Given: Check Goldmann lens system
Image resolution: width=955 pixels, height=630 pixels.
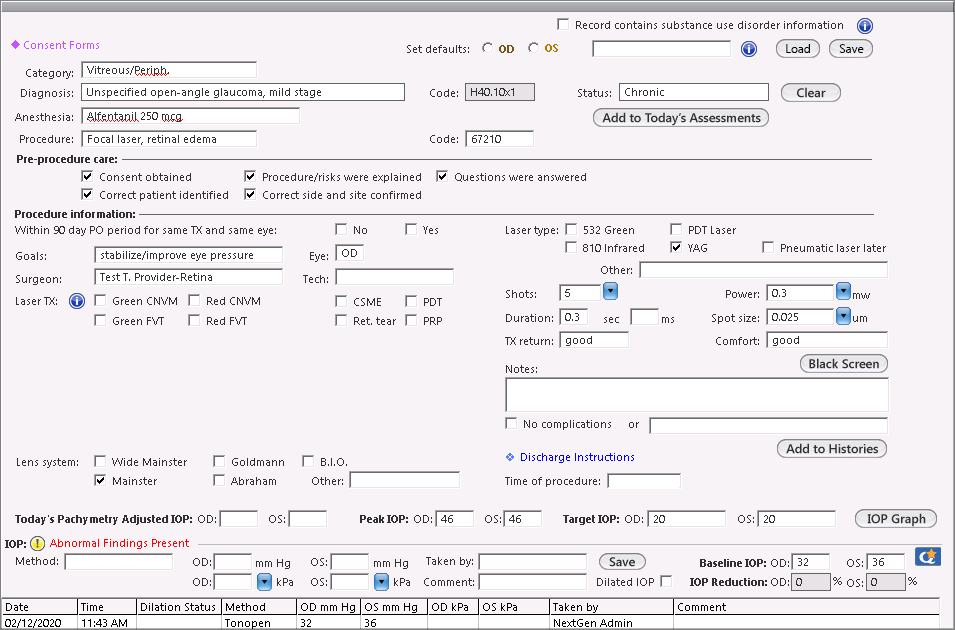Looking at the screenshot, I should 219,461.
